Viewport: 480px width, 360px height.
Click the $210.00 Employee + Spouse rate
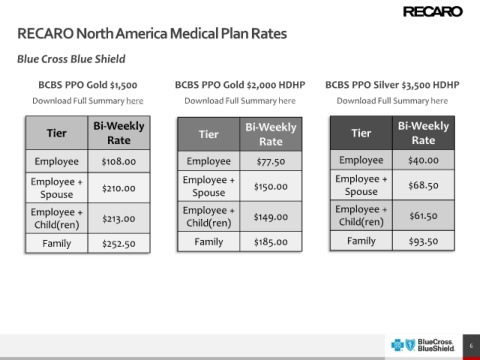coord(119,188)
